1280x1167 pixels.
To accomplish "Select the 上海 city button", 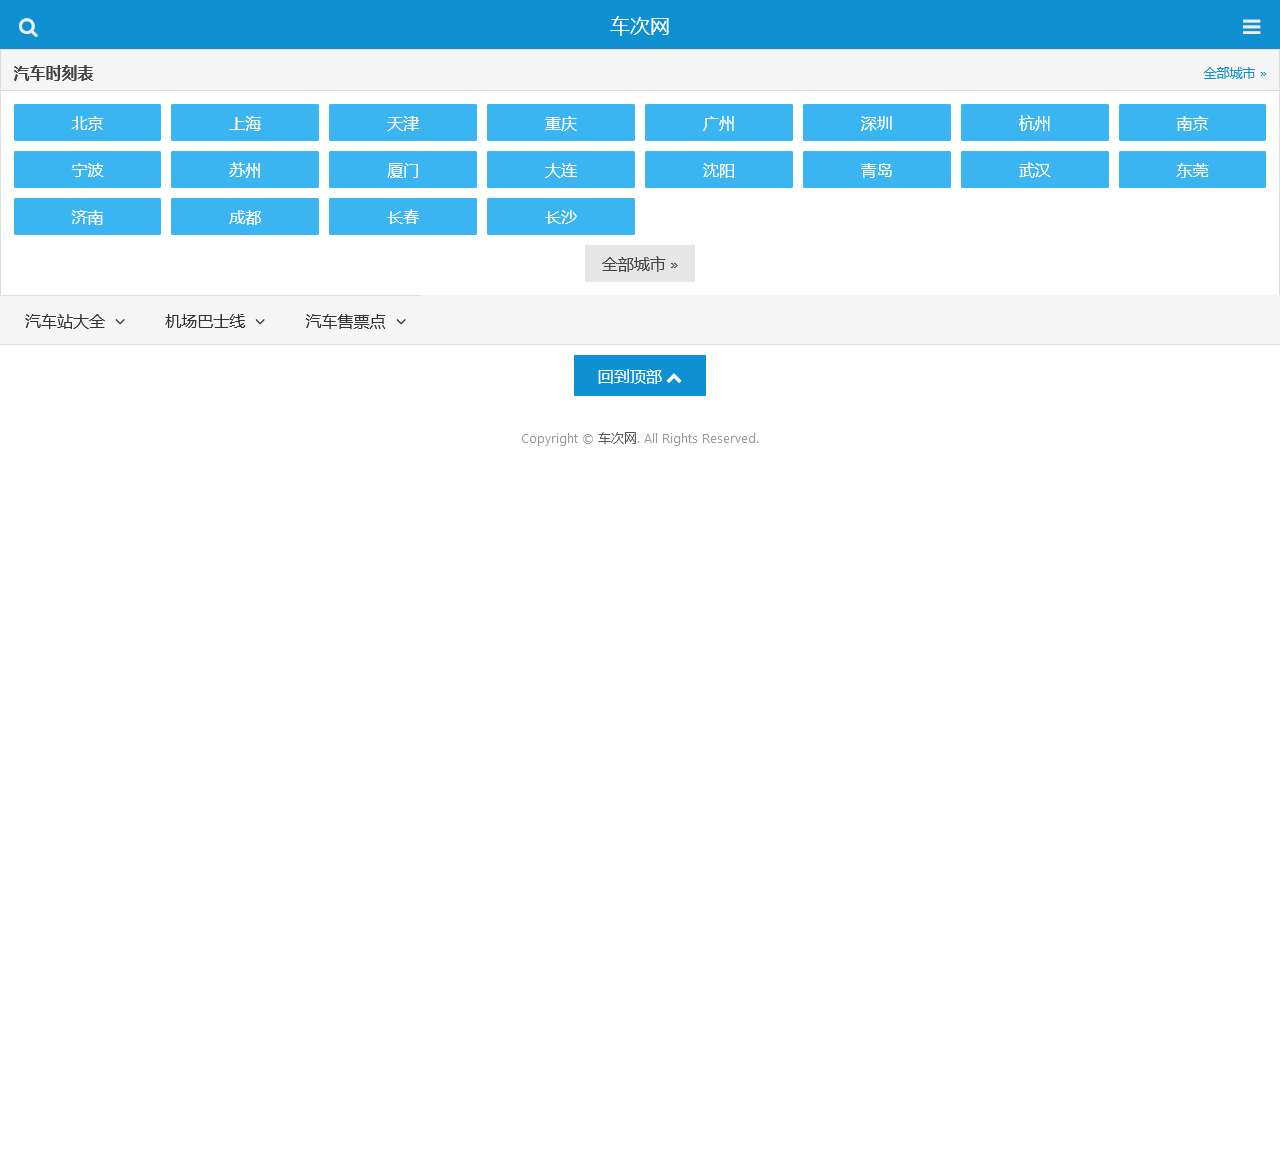I will click(245, 123).
